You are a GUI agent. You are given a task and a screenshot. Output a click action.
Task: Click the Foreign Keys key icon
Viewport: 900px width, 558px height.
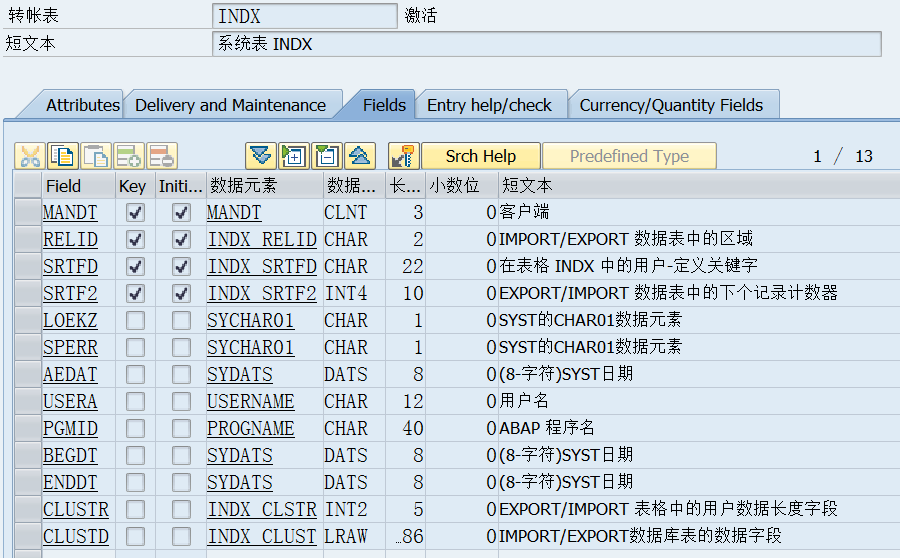(x=404, y=156)
